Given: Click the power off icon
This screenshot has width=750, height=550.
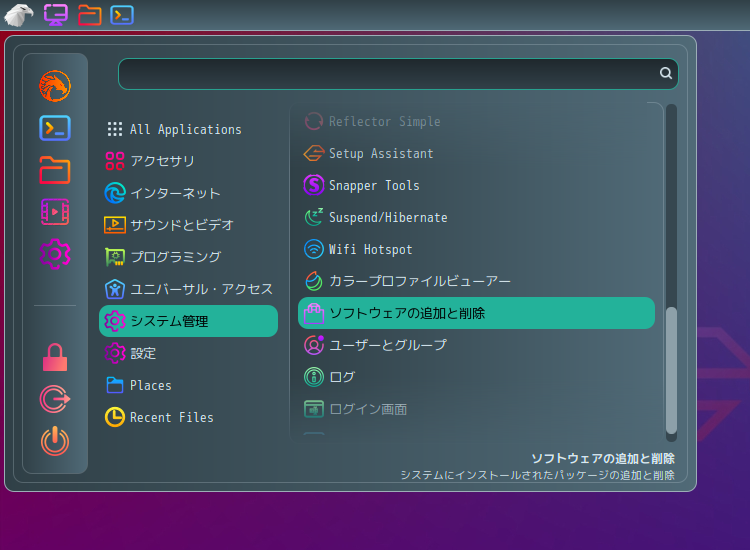Looking at the screenshot, I should click(x=55, y=441).
